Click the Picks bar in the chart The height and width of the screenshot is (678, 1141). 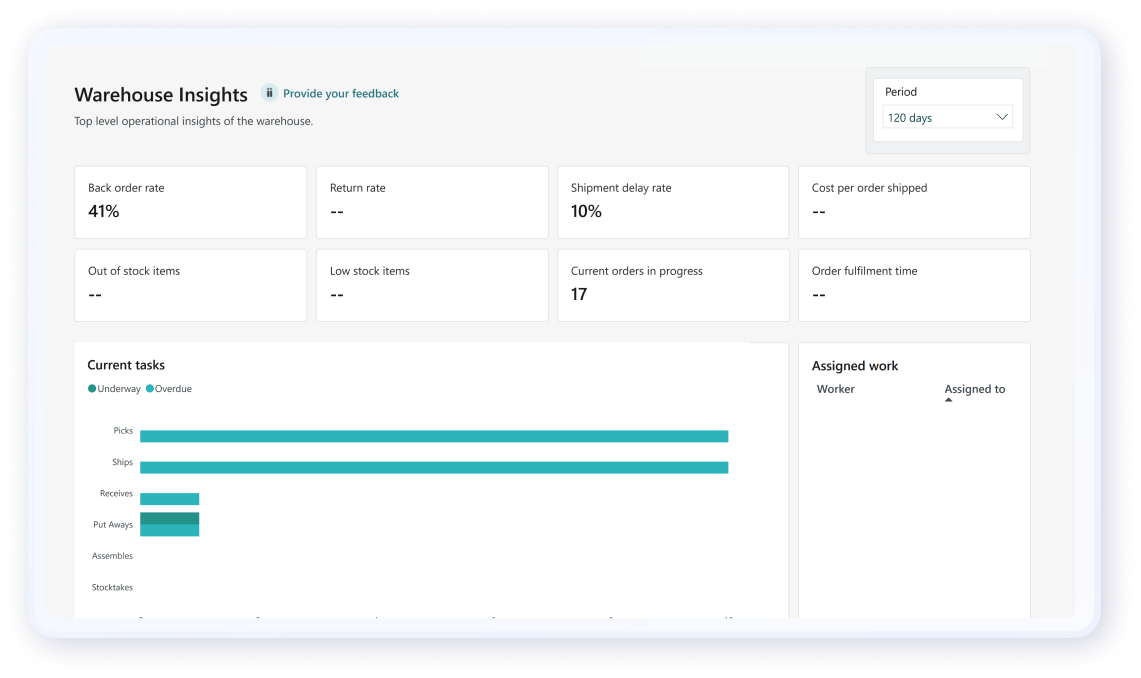pyautogui.click(x=433, y=436)
